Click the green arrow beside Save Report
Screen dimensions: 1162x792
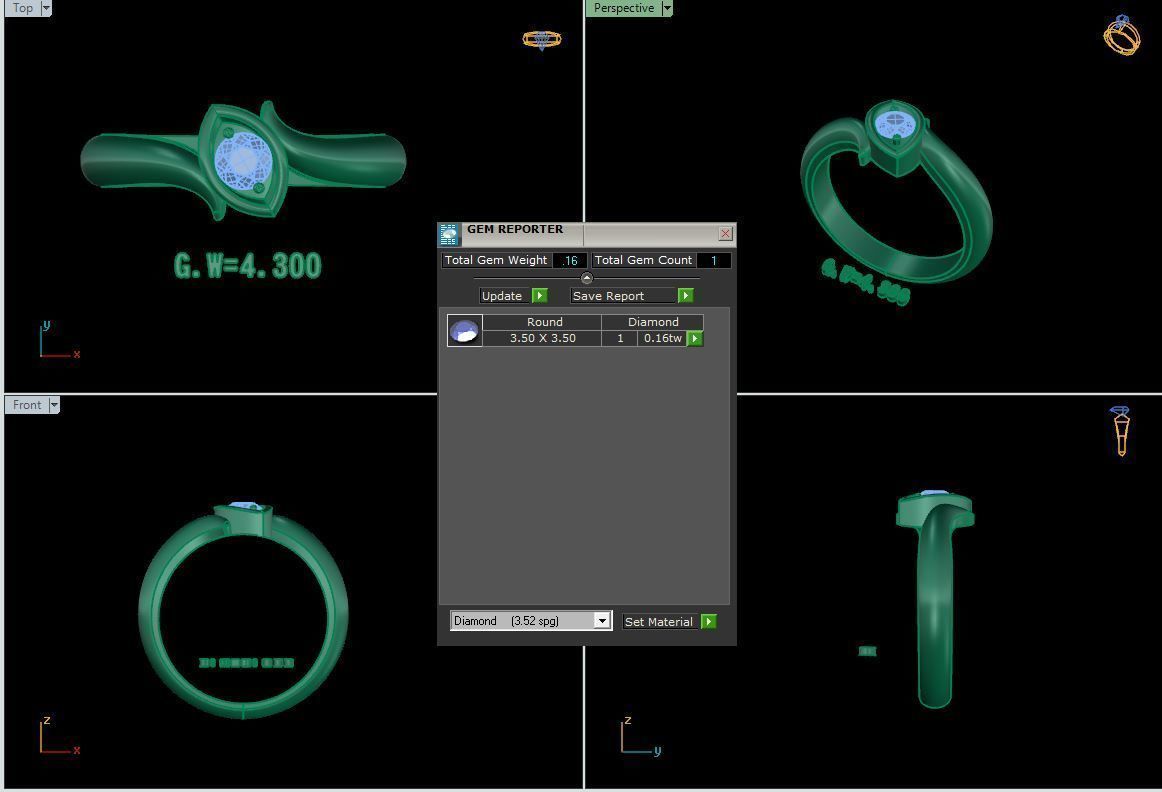coord(685,296)
